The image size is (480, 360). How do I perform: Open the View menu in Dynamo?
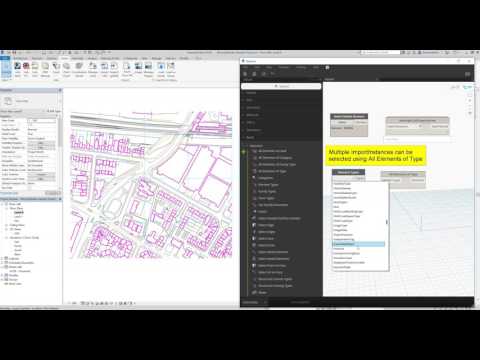(269, 67)
